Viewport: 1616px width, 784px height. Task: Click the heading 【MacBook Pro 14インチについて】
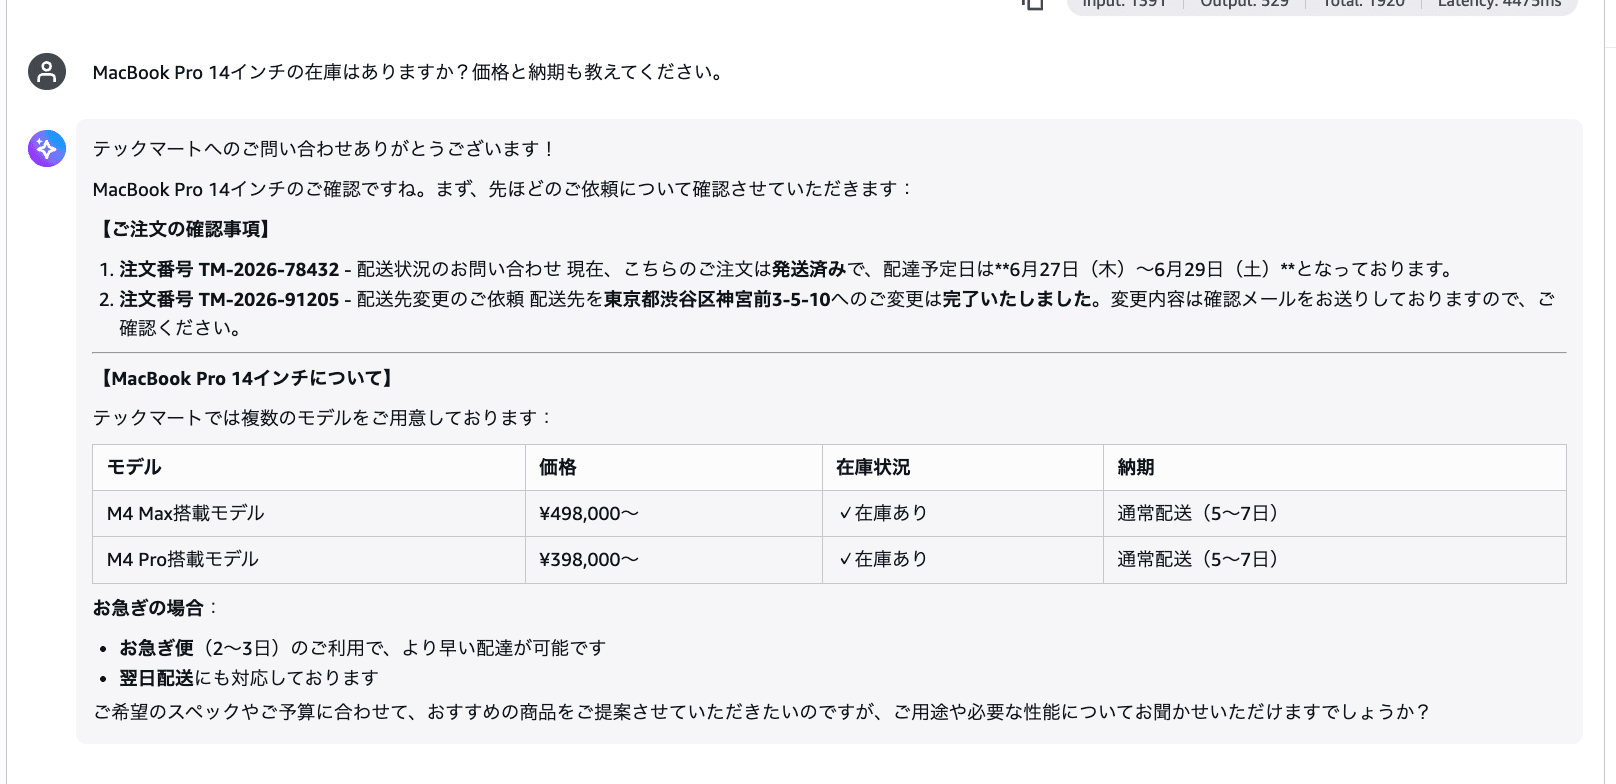(x=247, y=378)
